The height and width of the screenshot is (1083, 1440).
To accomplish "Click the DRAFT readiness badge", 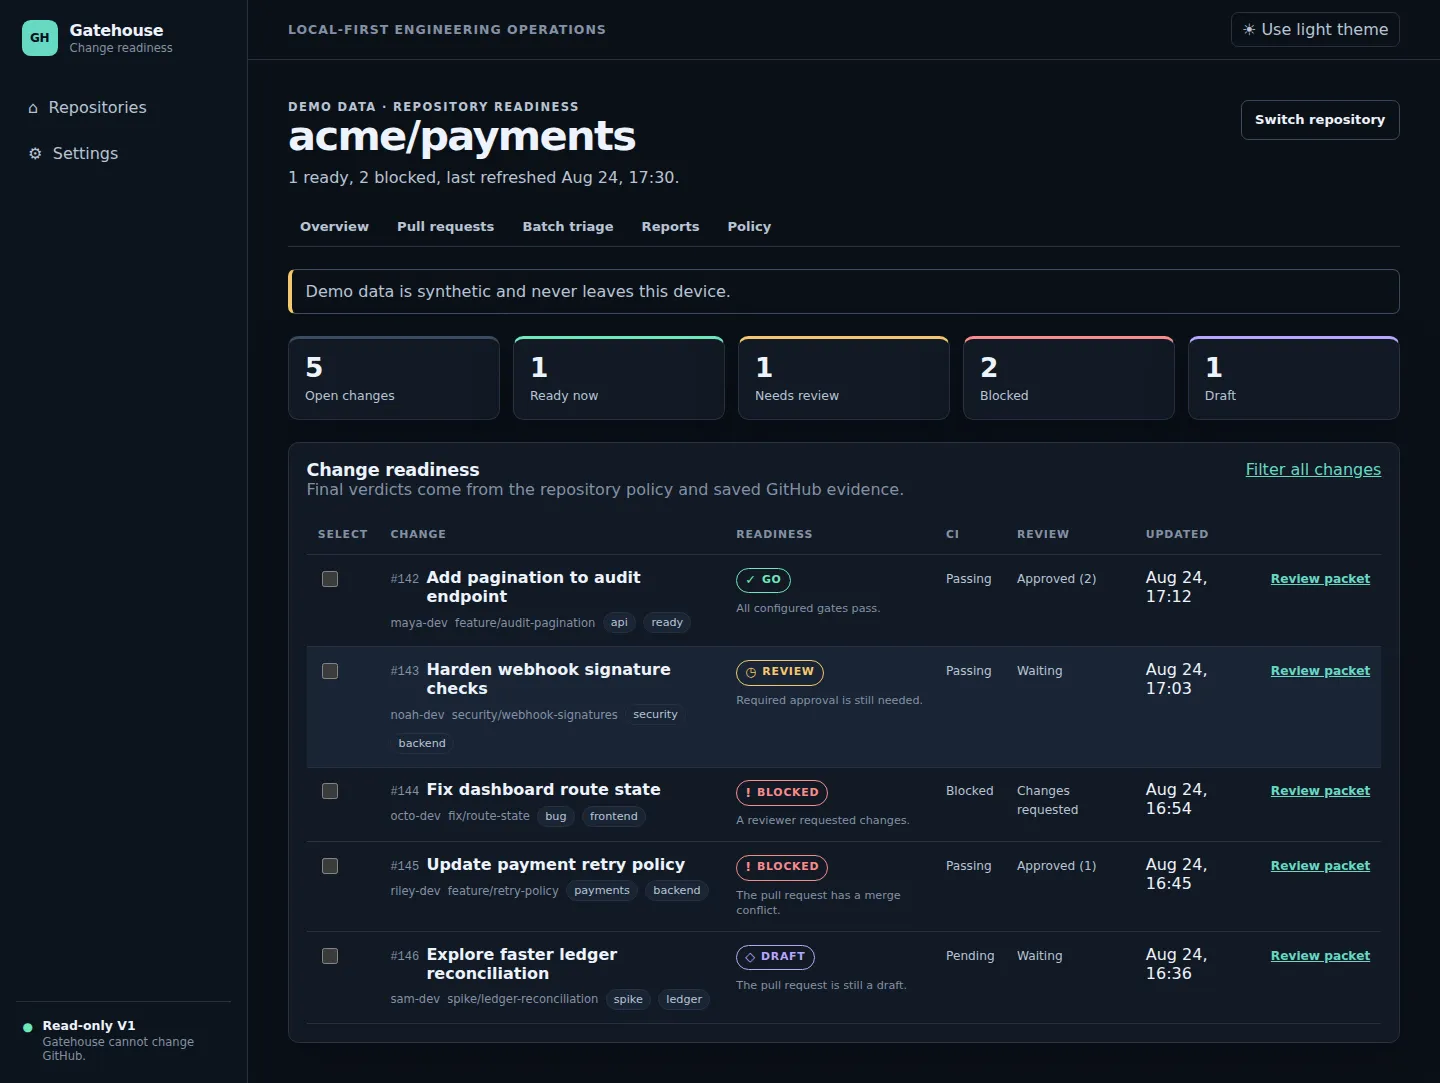I will [x=775, y=957].
